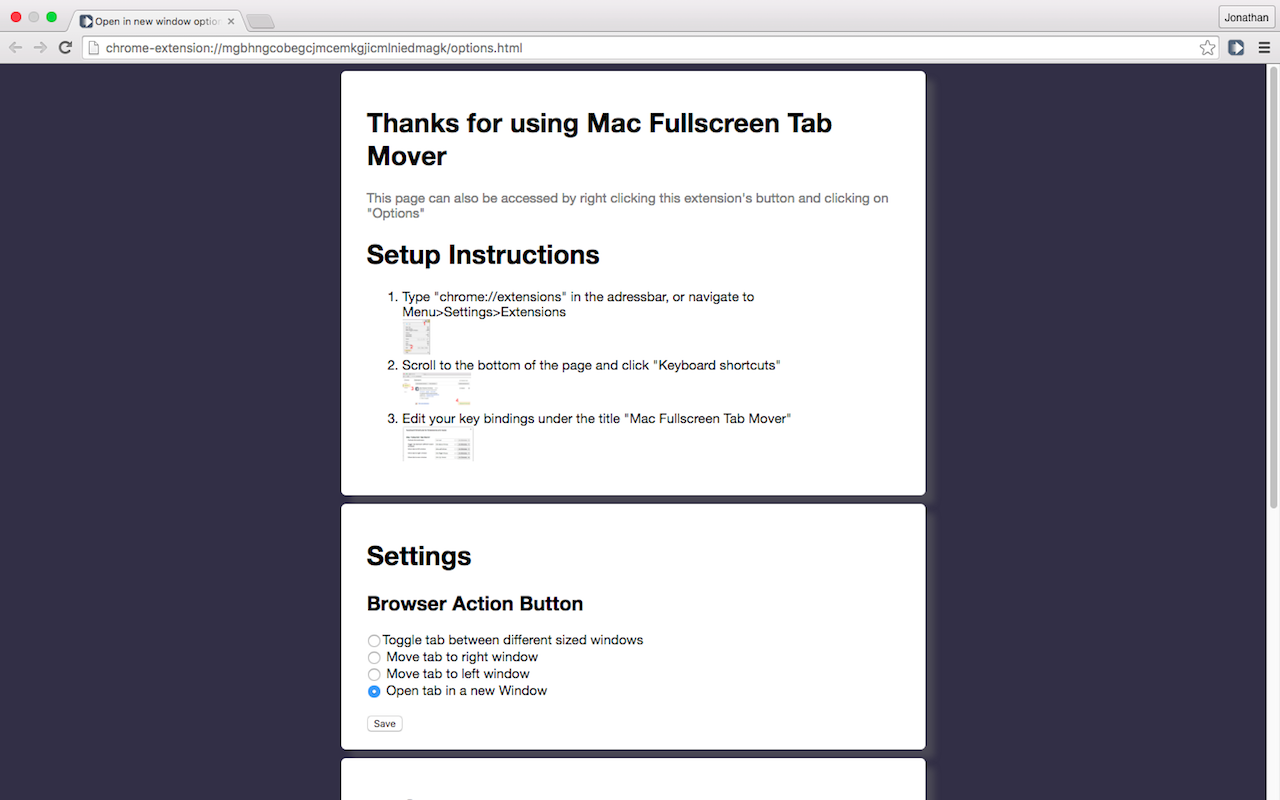Open the extensions menu screenshot thumbnail under step 1
This screenshot has height=800, width=1280.
[416, 337]
